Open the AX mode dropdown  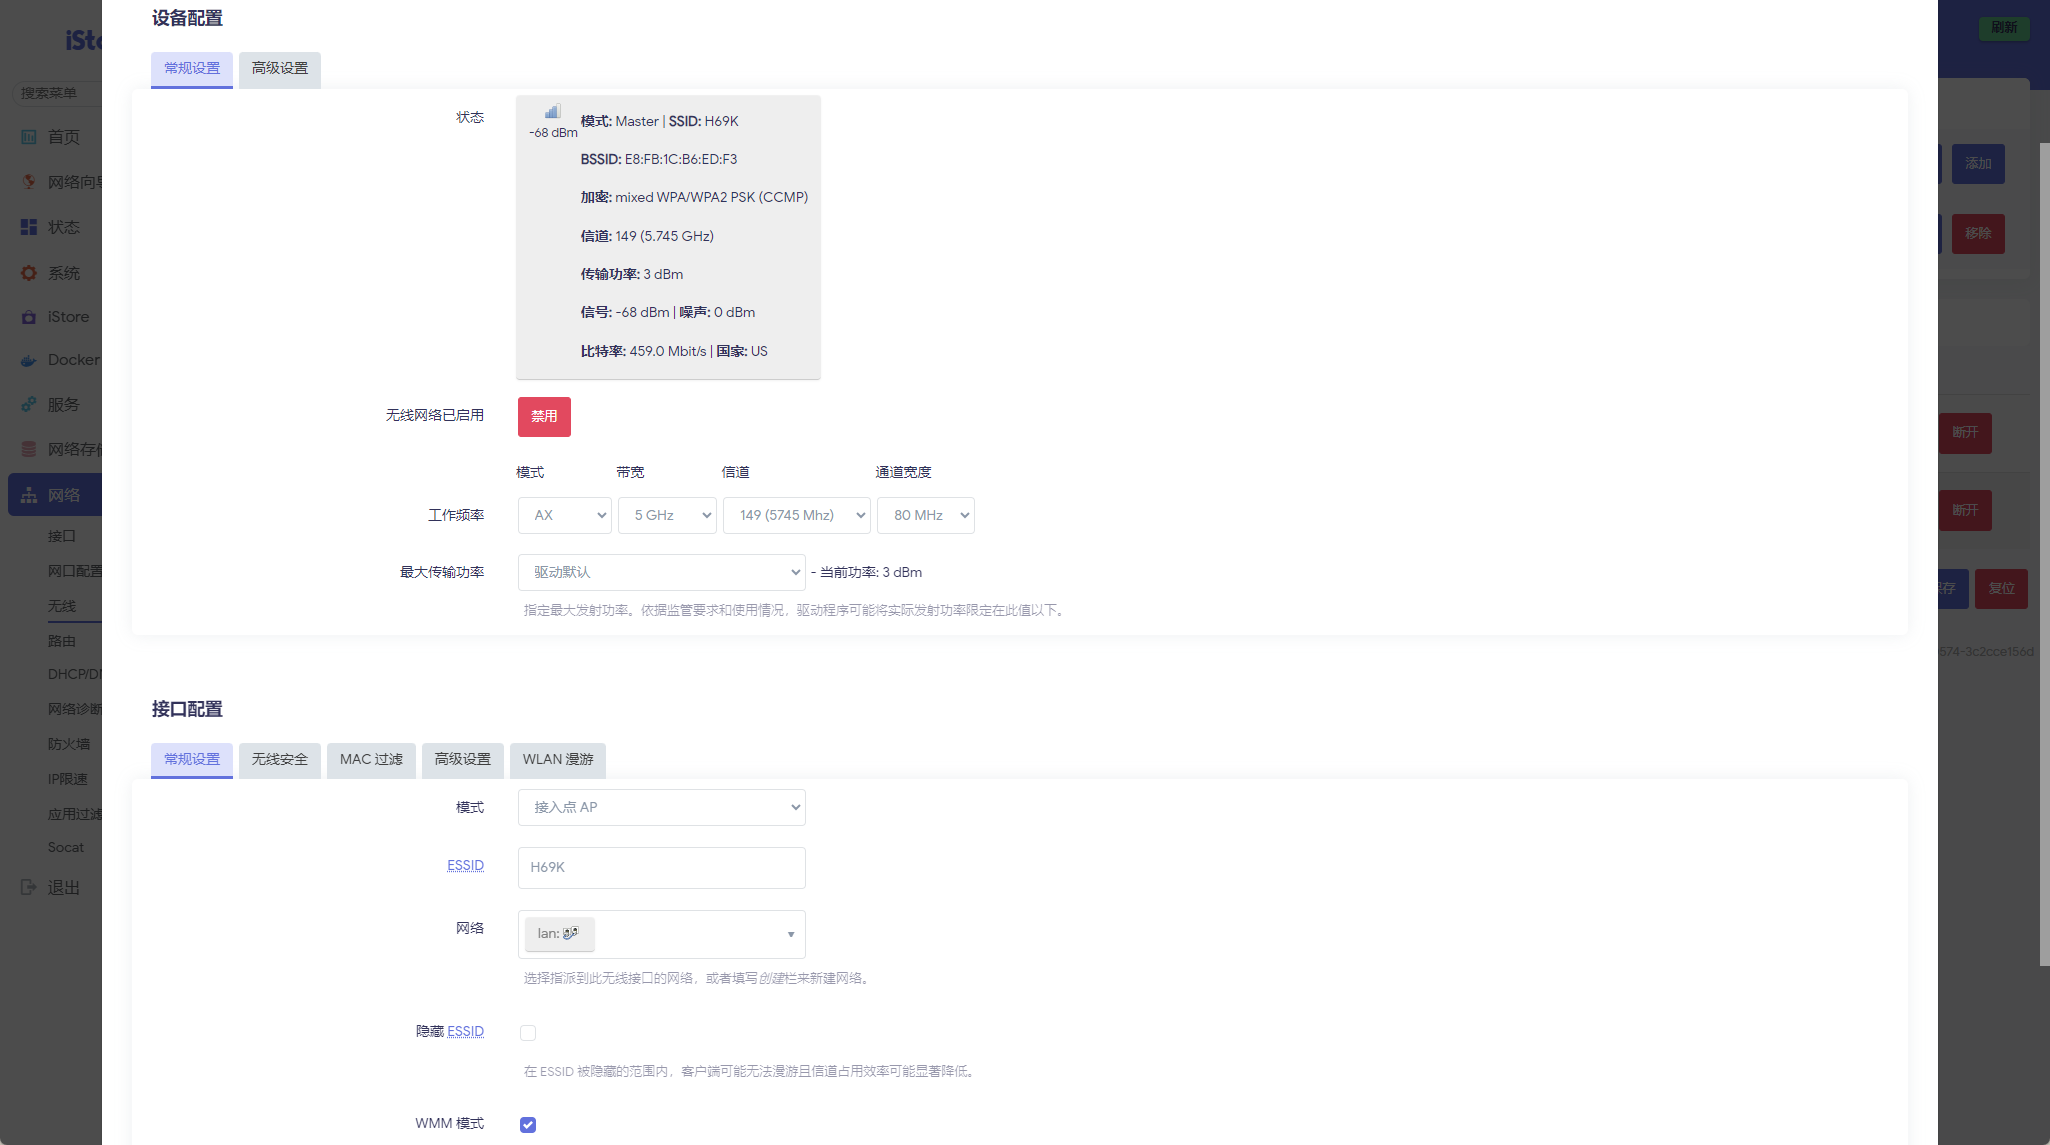(565, 515)
